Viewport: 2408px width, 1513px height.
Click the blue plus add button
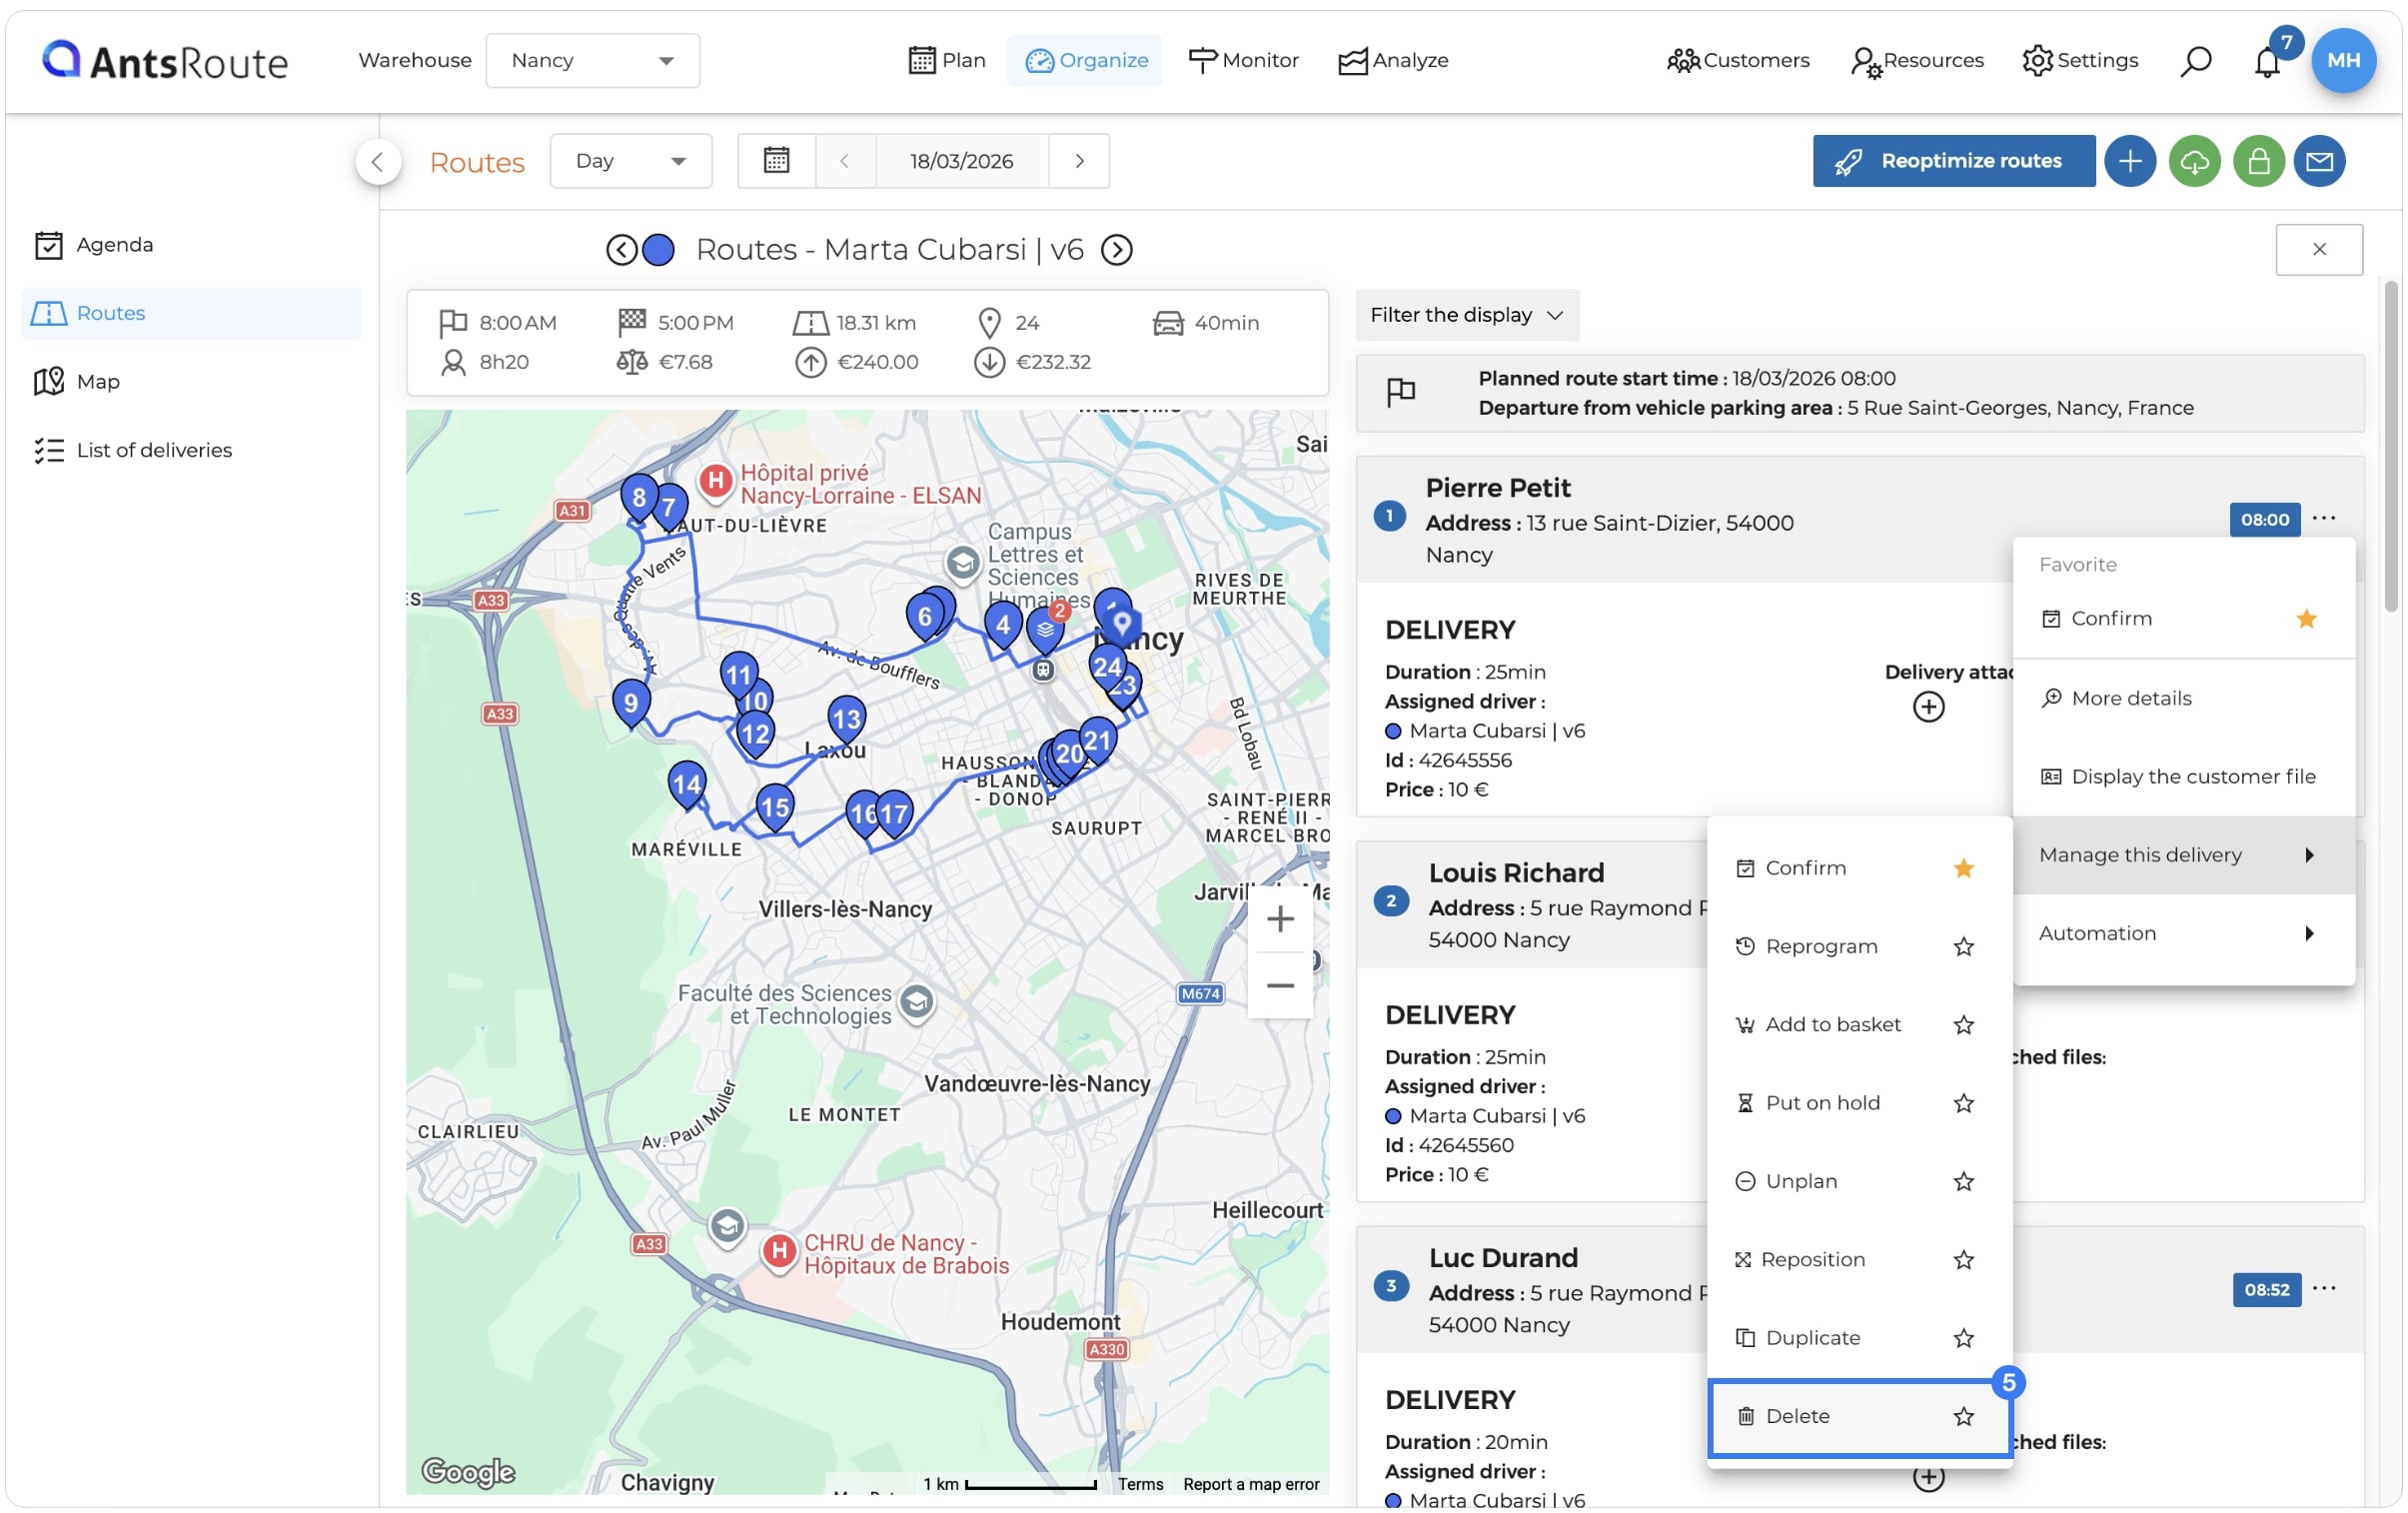[x=2129, y=161]
